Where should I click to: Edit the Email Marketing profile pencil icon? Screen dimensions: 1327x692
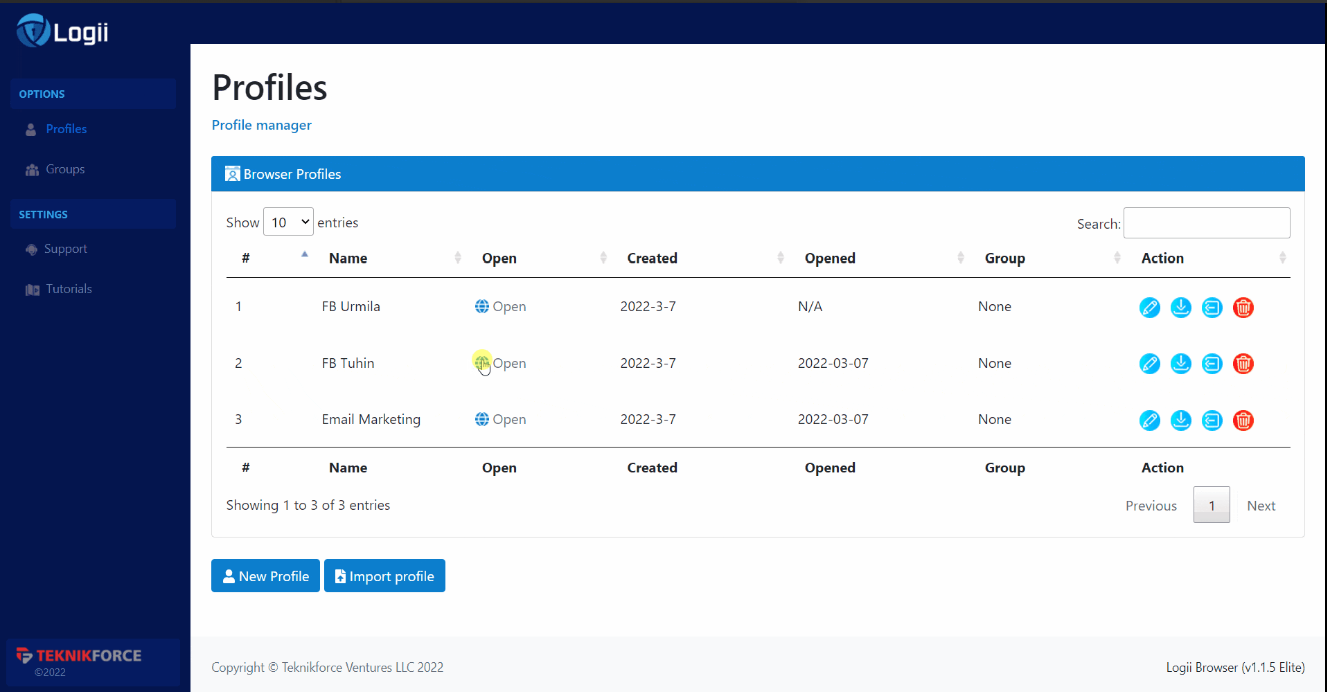(x=1150, y=420)
